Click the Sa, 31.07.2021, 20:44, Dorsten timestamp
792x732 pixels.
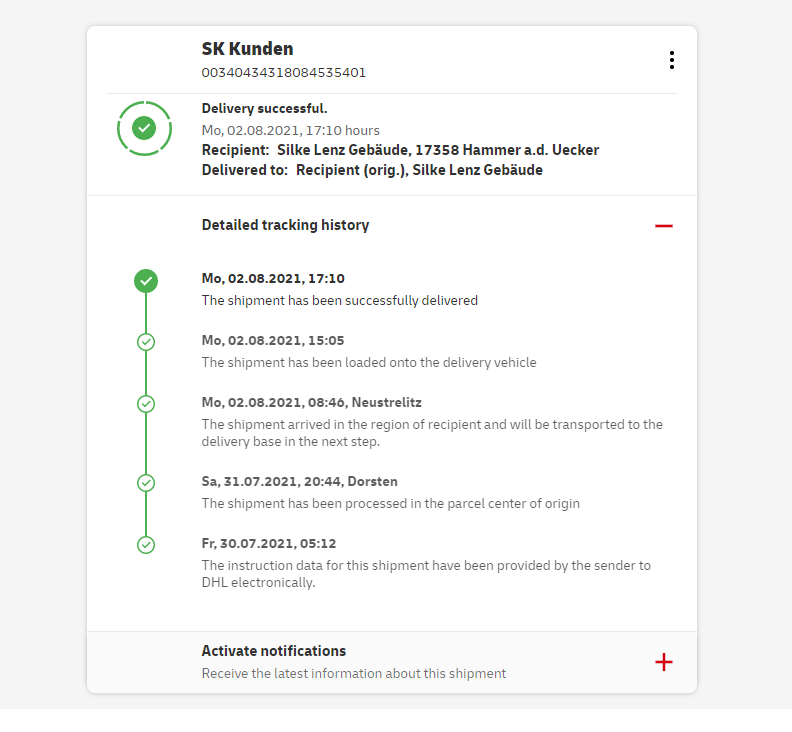tap(300, 481)
